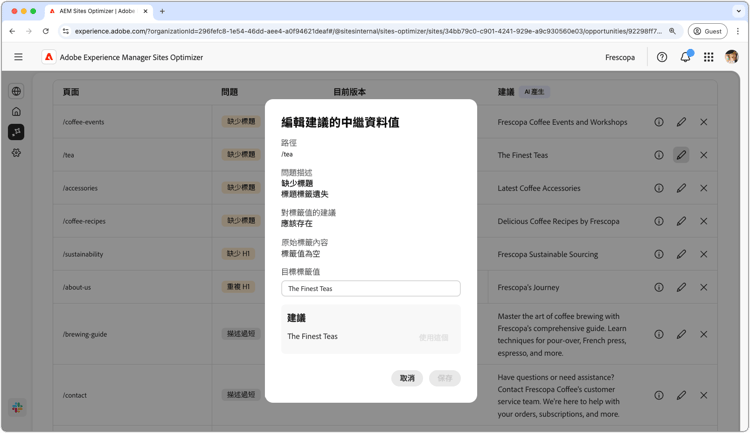Viewport: 750px width, 433px height.
Task: Dismiss the /about-us suggestion
Action: [704, 287]
